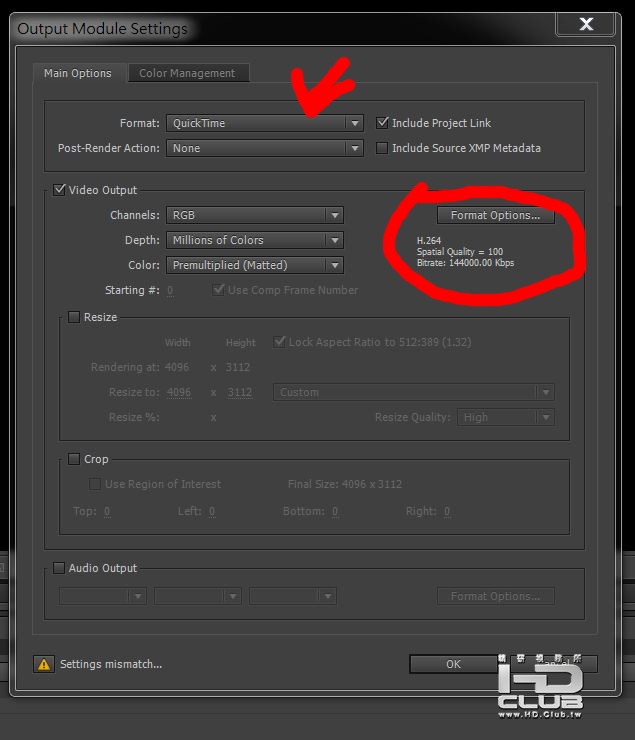
Task: Click the Spatial Quality = 100 text
Action: (x=460, y=252)
